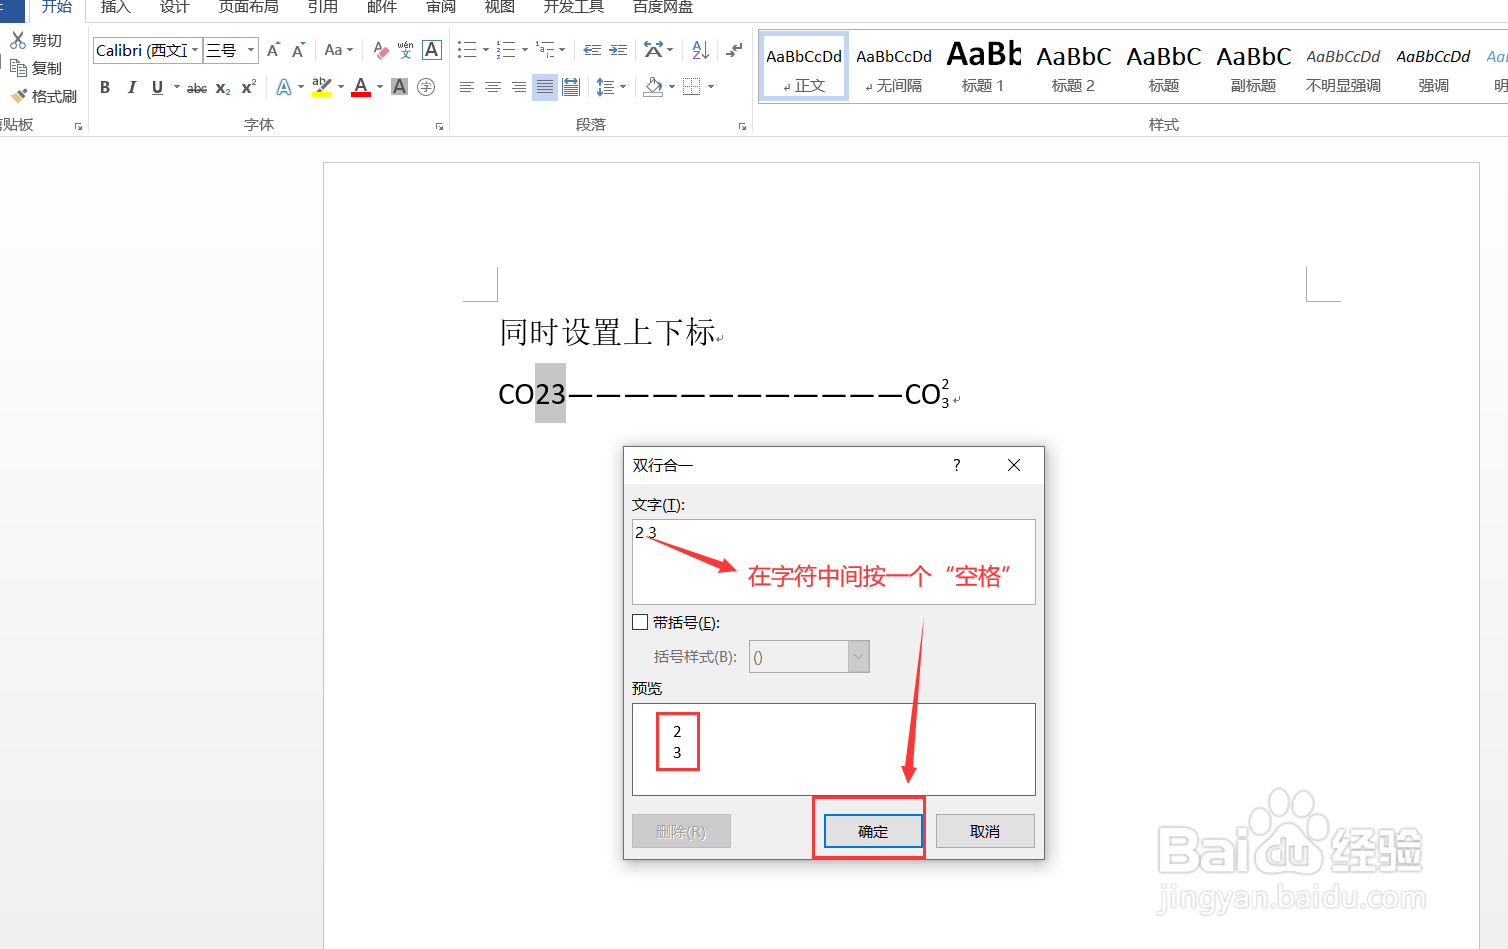The height and width of the screenshot is (949, 1508).
Task: Apply italic formatting
Action: coord(131,87)
